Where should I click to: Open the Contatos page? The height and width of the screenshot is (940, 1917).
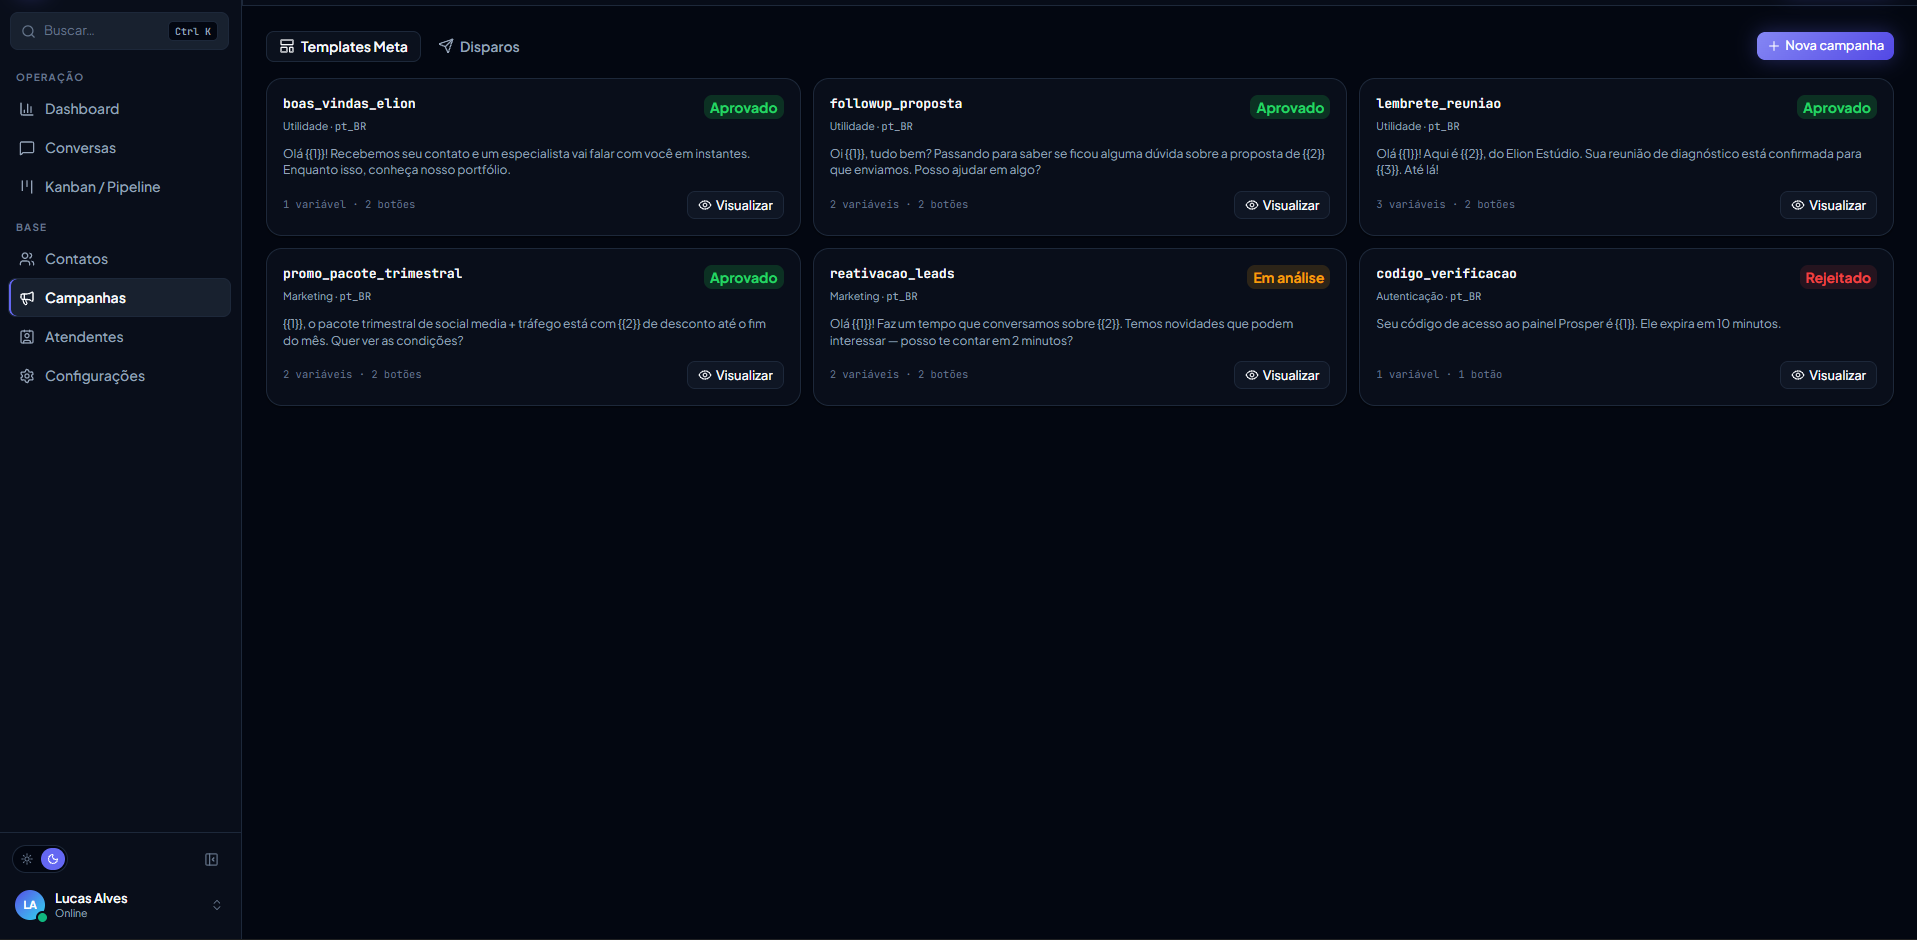click(120, 259)
